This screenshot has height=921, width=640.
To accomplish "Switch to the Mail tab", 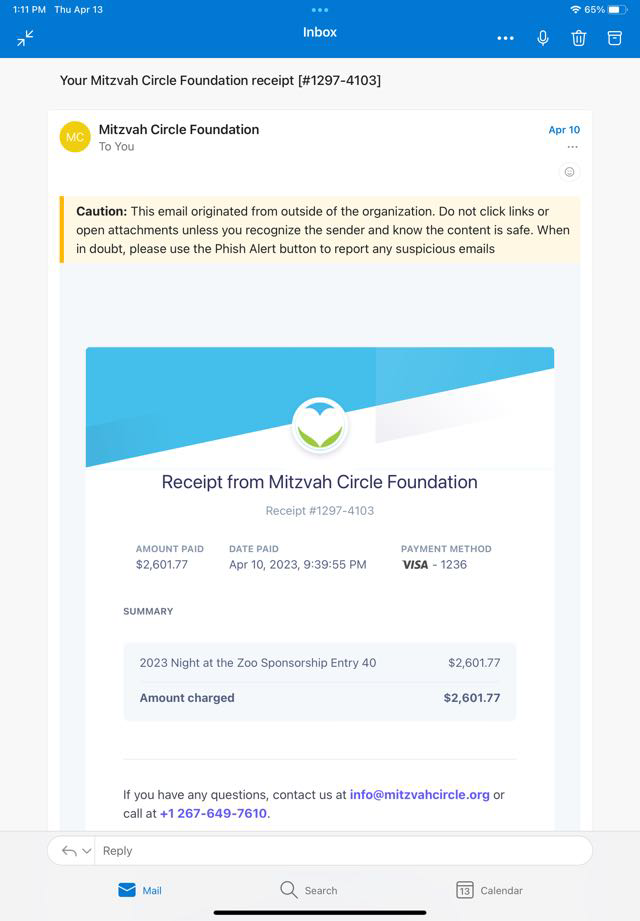I will [139, 890].
